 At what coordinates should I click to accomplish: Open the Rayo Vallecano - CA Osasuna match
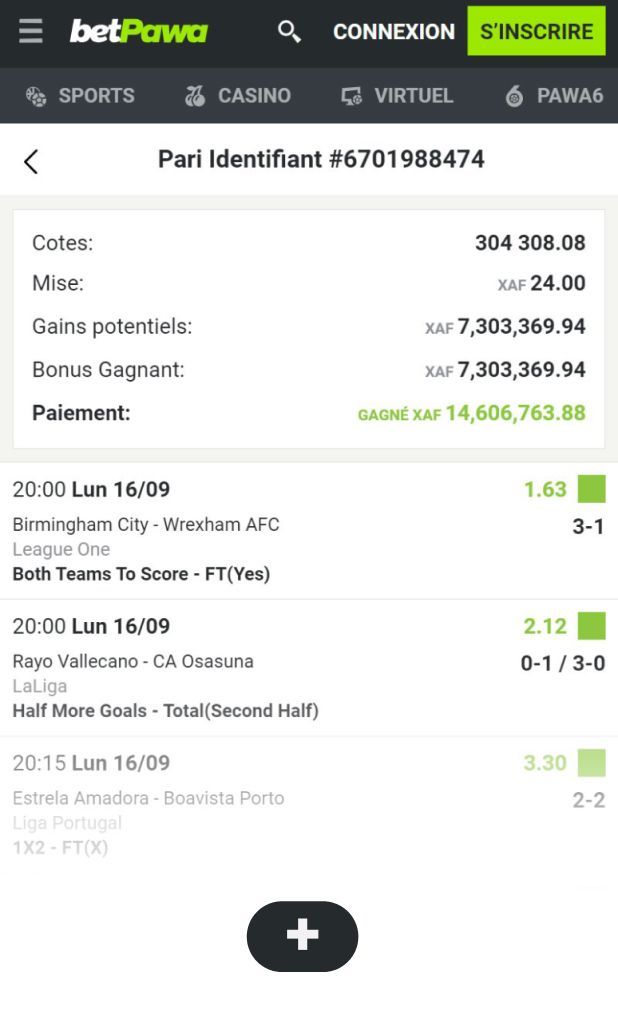click(x=133, y=662)
